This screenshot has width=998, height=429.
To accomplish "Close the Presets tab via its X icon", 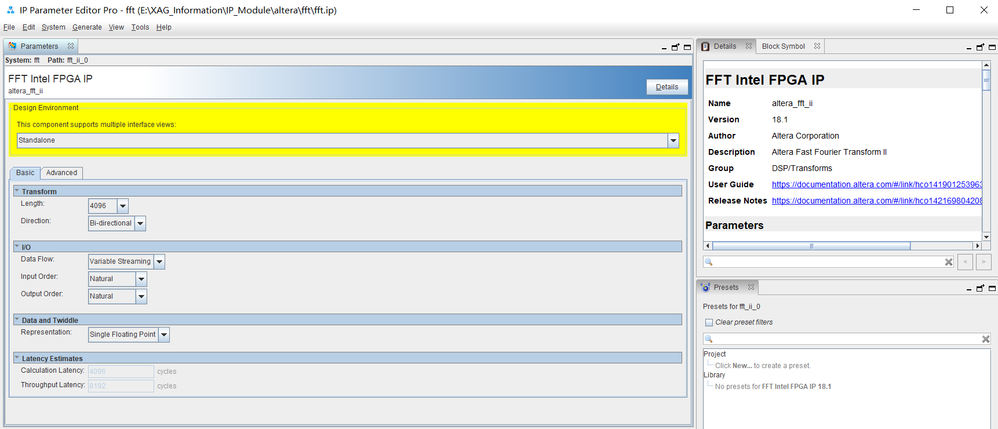I will (x=750, y=288).
